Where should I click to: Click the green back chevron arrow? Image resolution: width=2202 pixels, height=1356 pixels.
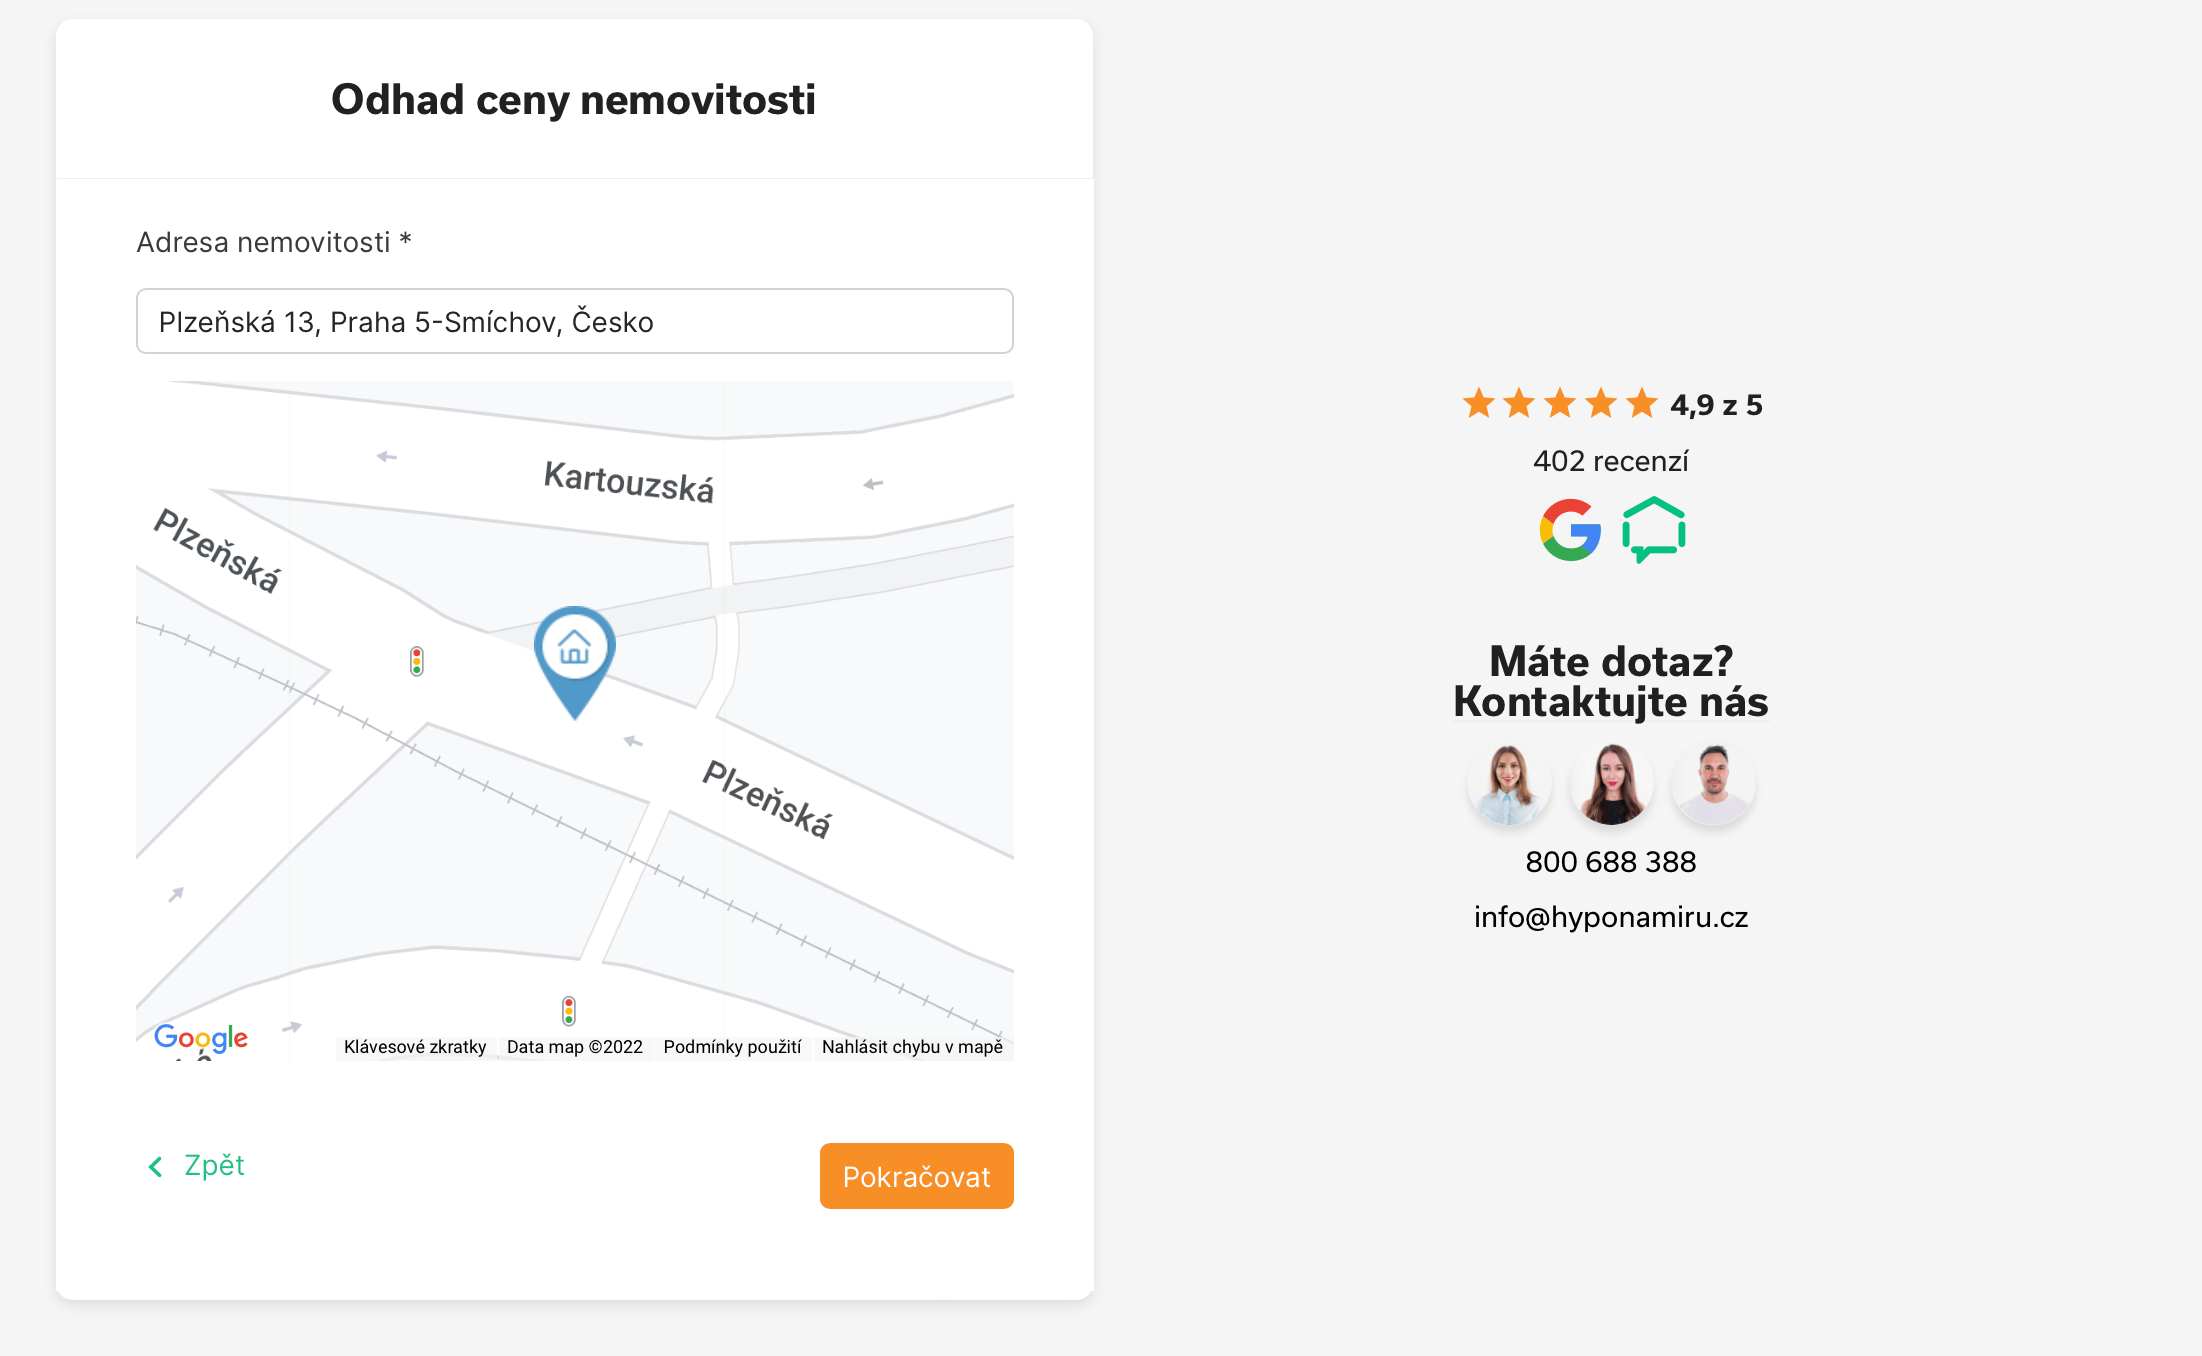[x=156, y=1167]
